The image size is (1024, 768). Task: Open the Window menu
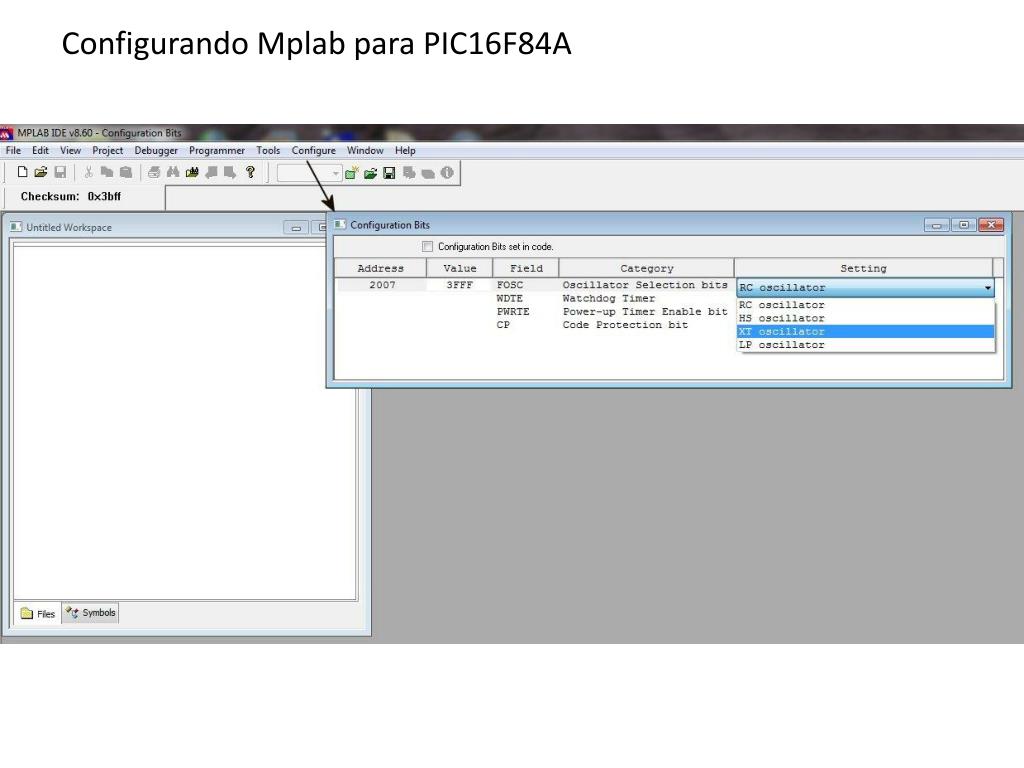click(x=365, y=150)
